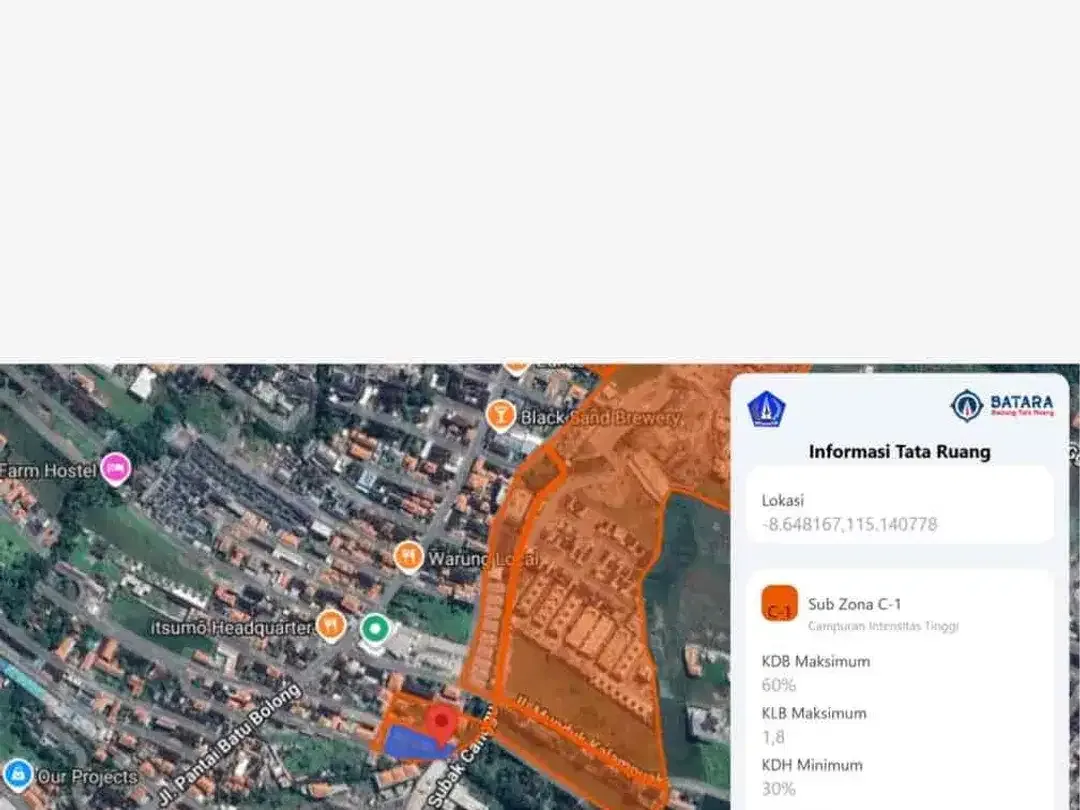Image resolution: width=1080 pixels, height=810 pixels.
Task: Click the "Sub Zona C-1" label
Action: click(854, 604)
